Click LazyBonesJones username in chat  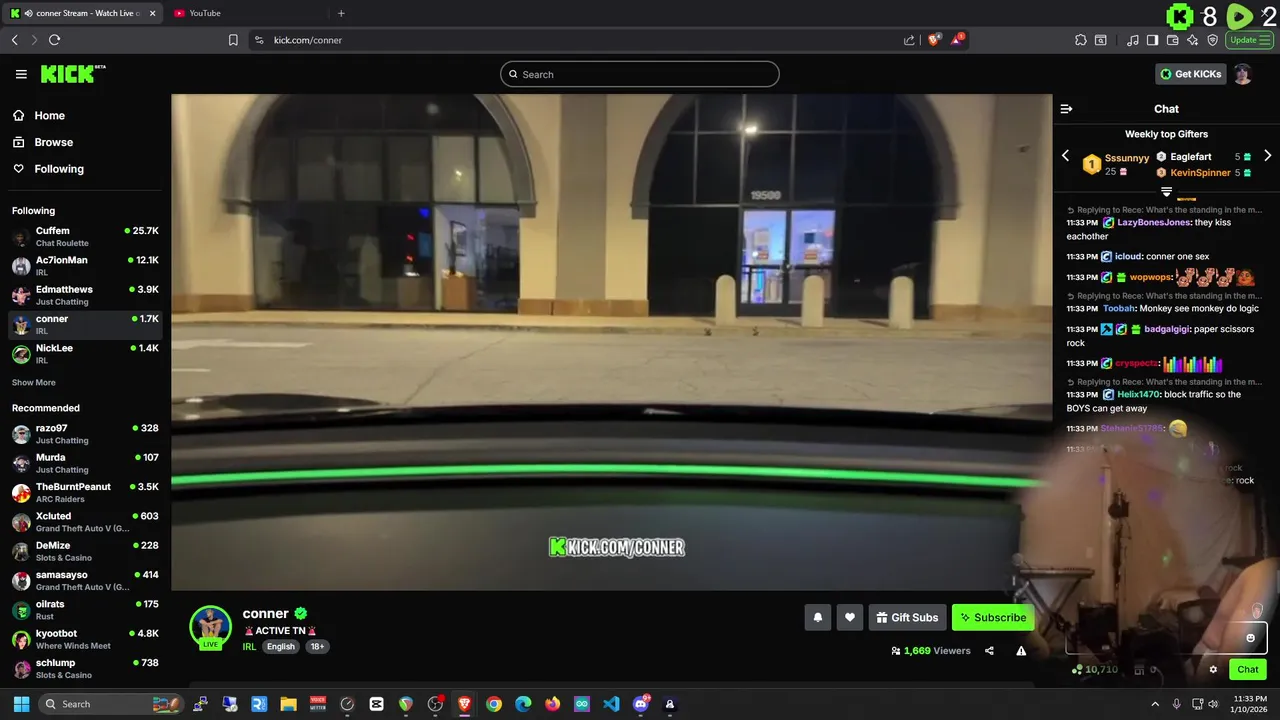click(x=1154, y=223)
